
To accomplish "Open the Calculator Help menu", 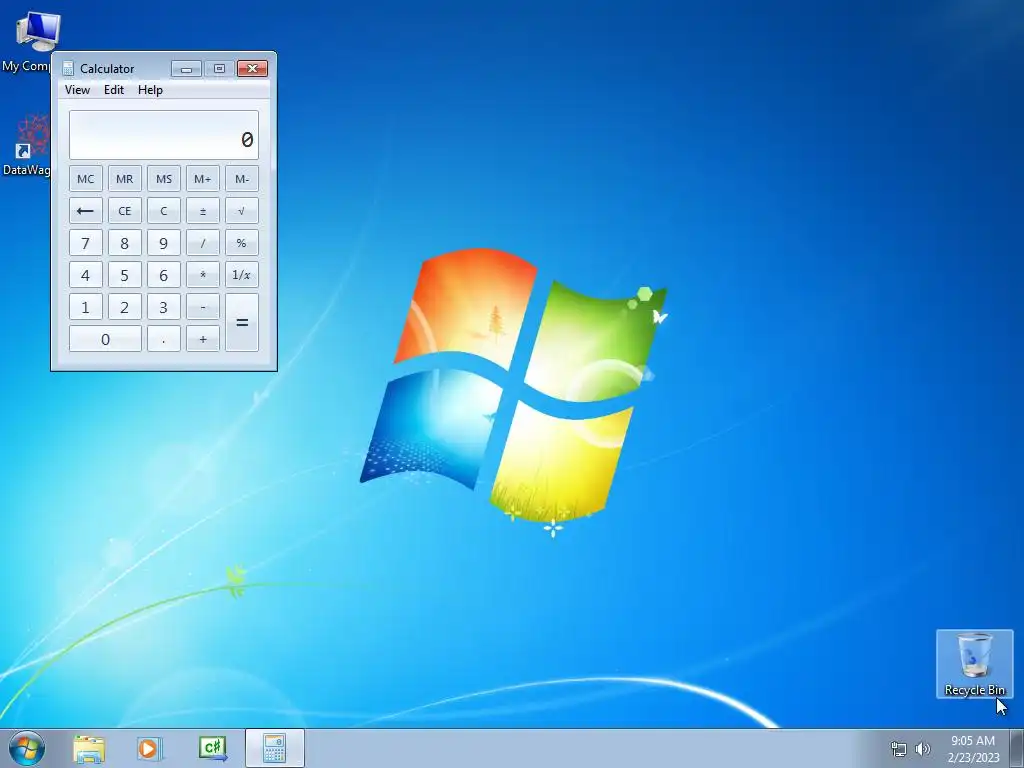I will click(150, 90).
